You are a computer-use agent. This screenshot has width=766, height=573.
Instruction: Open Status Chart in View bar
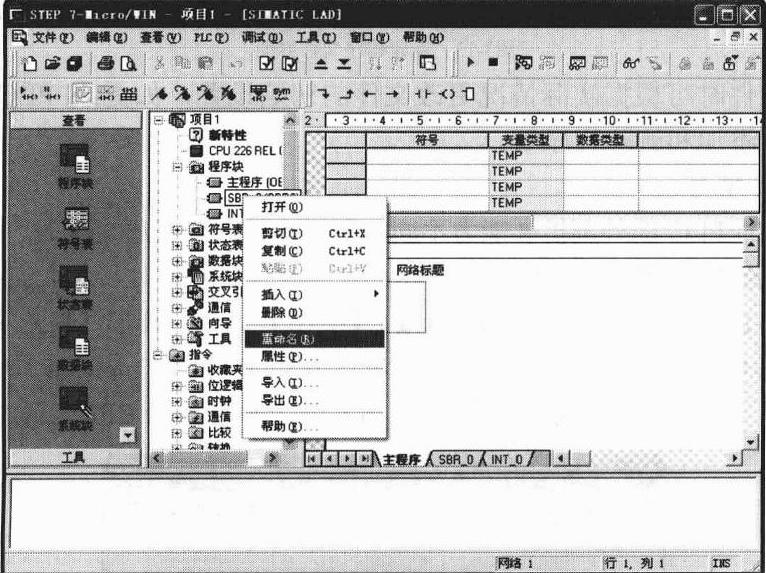75,288
